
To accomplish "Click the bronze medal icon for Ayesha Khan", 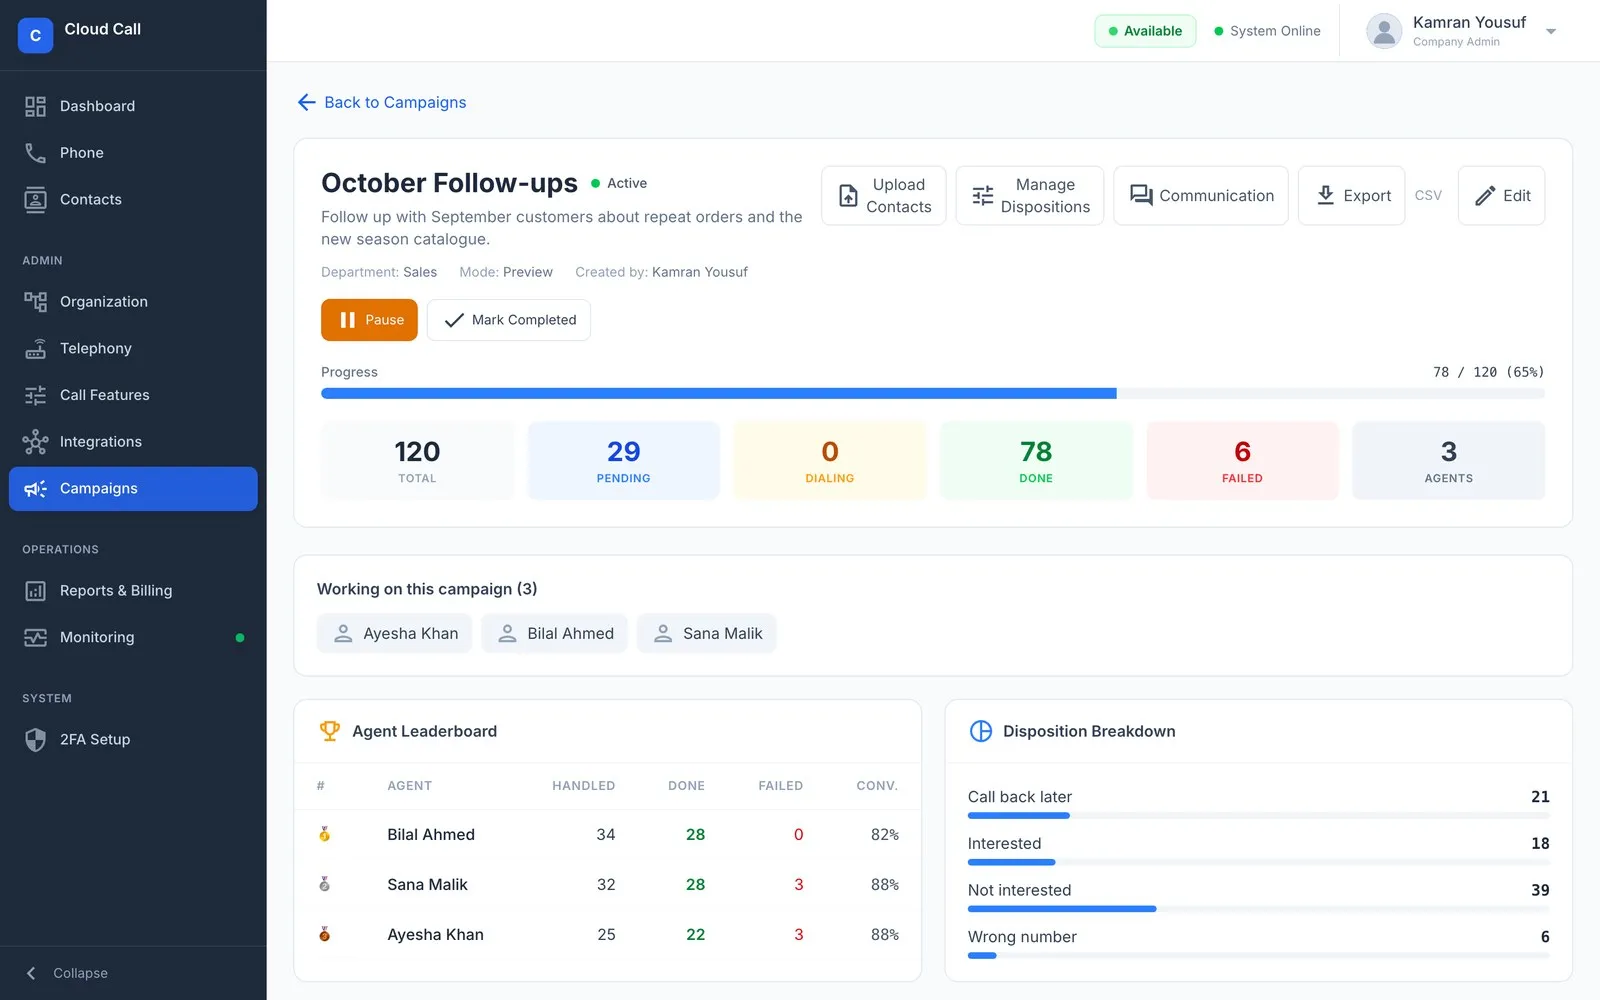I will point(324,934).
